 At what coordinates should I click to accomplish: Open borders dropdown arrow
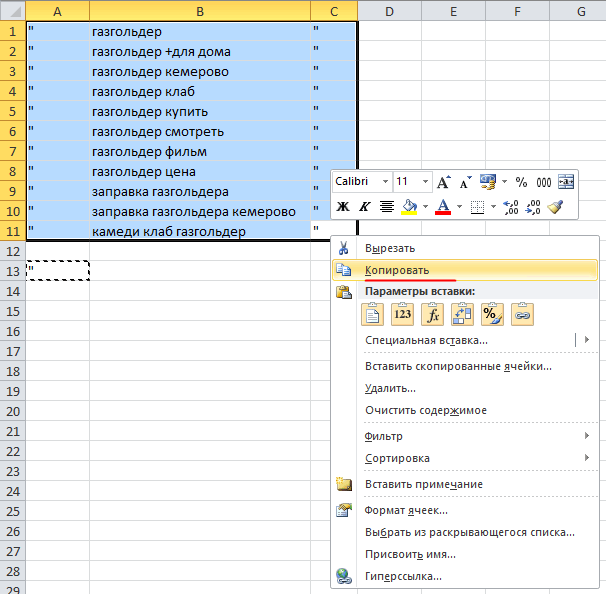[493, 206]
